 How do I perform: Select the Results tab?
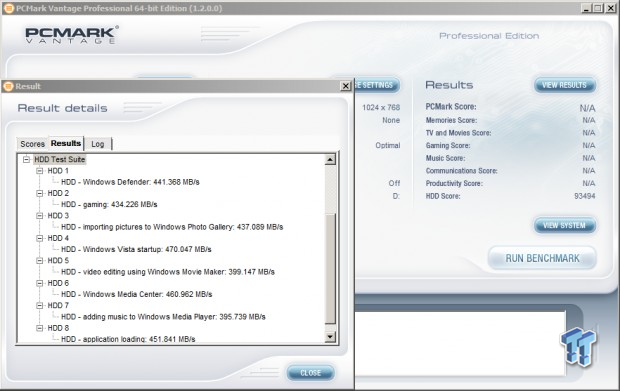pos(66,143)
